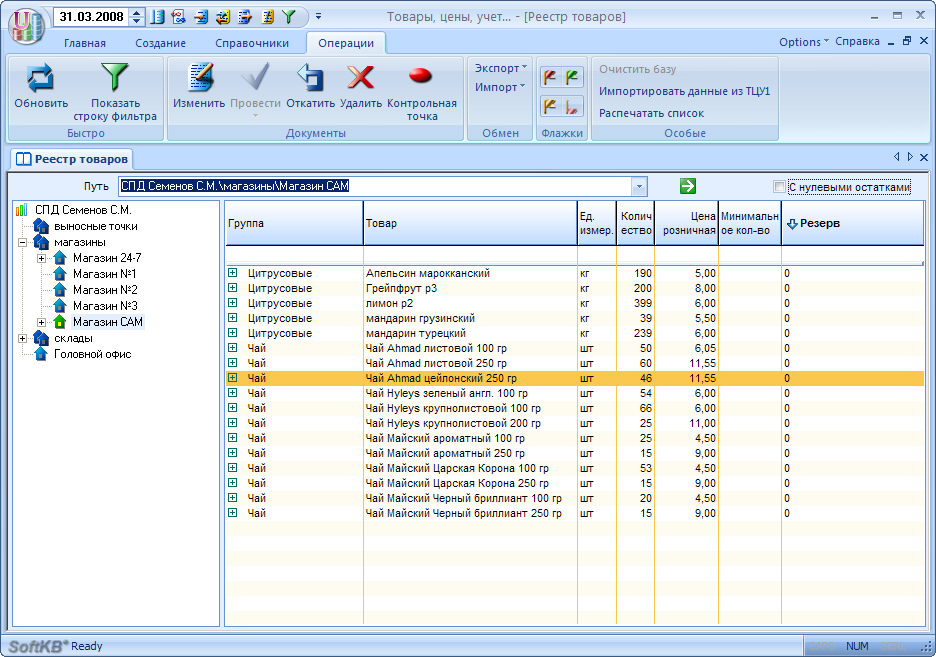
Task: Sort by the Цена розничная column header
Action: click(686, 223)
